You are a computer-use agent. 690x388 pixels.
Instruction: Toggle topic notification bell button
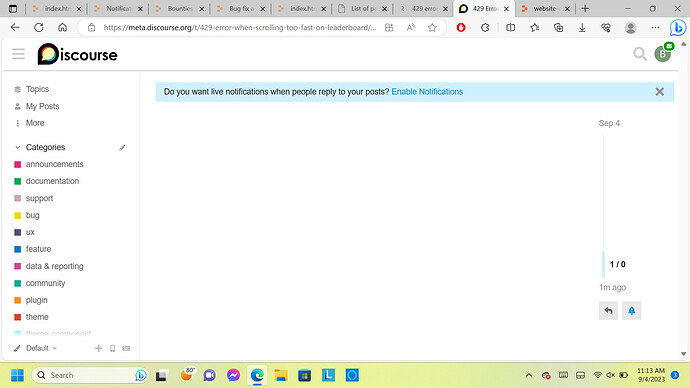pyautogui.click(x=631, y=311)
